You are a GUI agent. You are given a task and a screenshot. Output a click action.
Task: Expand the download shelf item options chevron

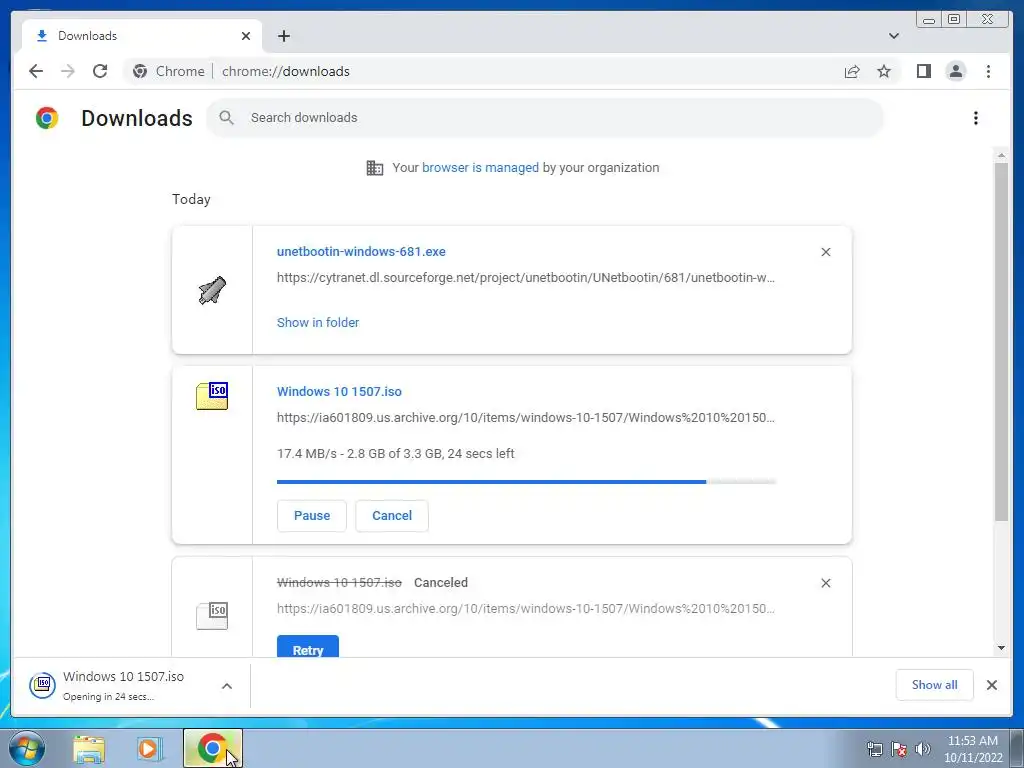click(x=227, y=686)
